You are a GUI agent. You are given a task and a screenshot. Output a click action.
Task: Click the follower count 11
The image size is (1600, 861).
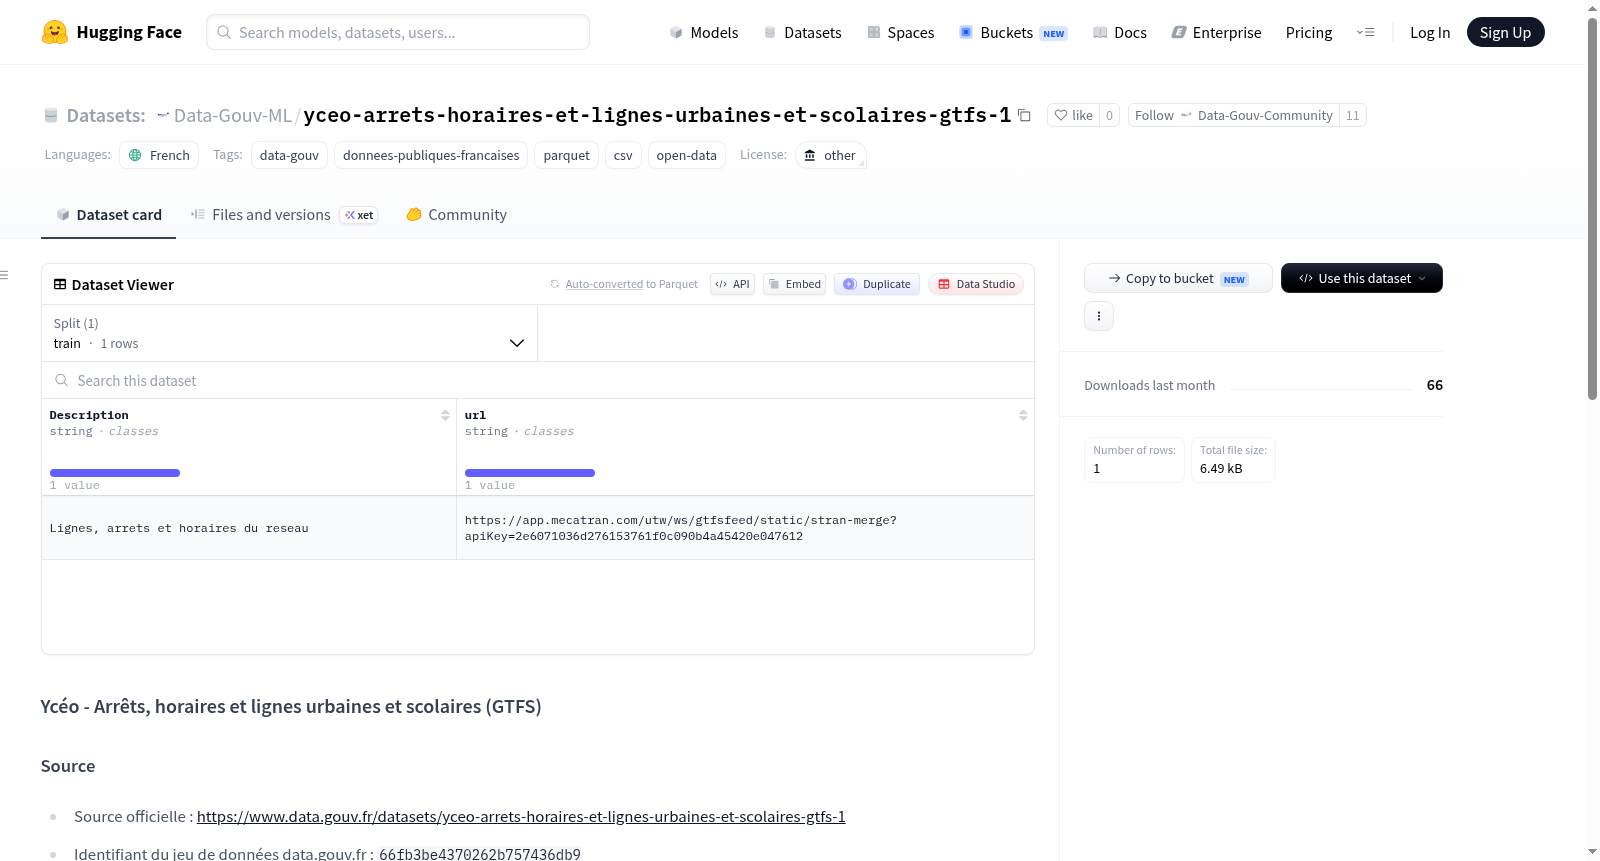[1353, 115]
